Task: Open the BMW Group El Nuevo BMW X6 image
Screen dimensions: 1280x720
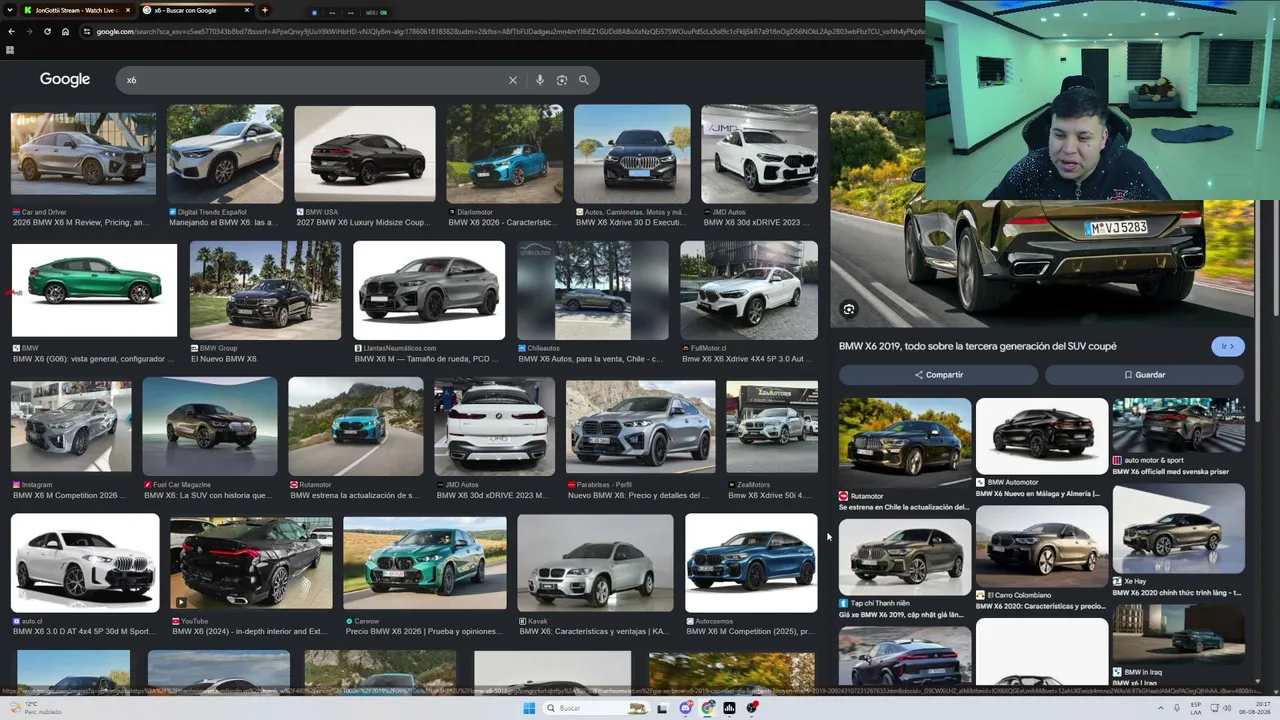Action: pos(265,290)
